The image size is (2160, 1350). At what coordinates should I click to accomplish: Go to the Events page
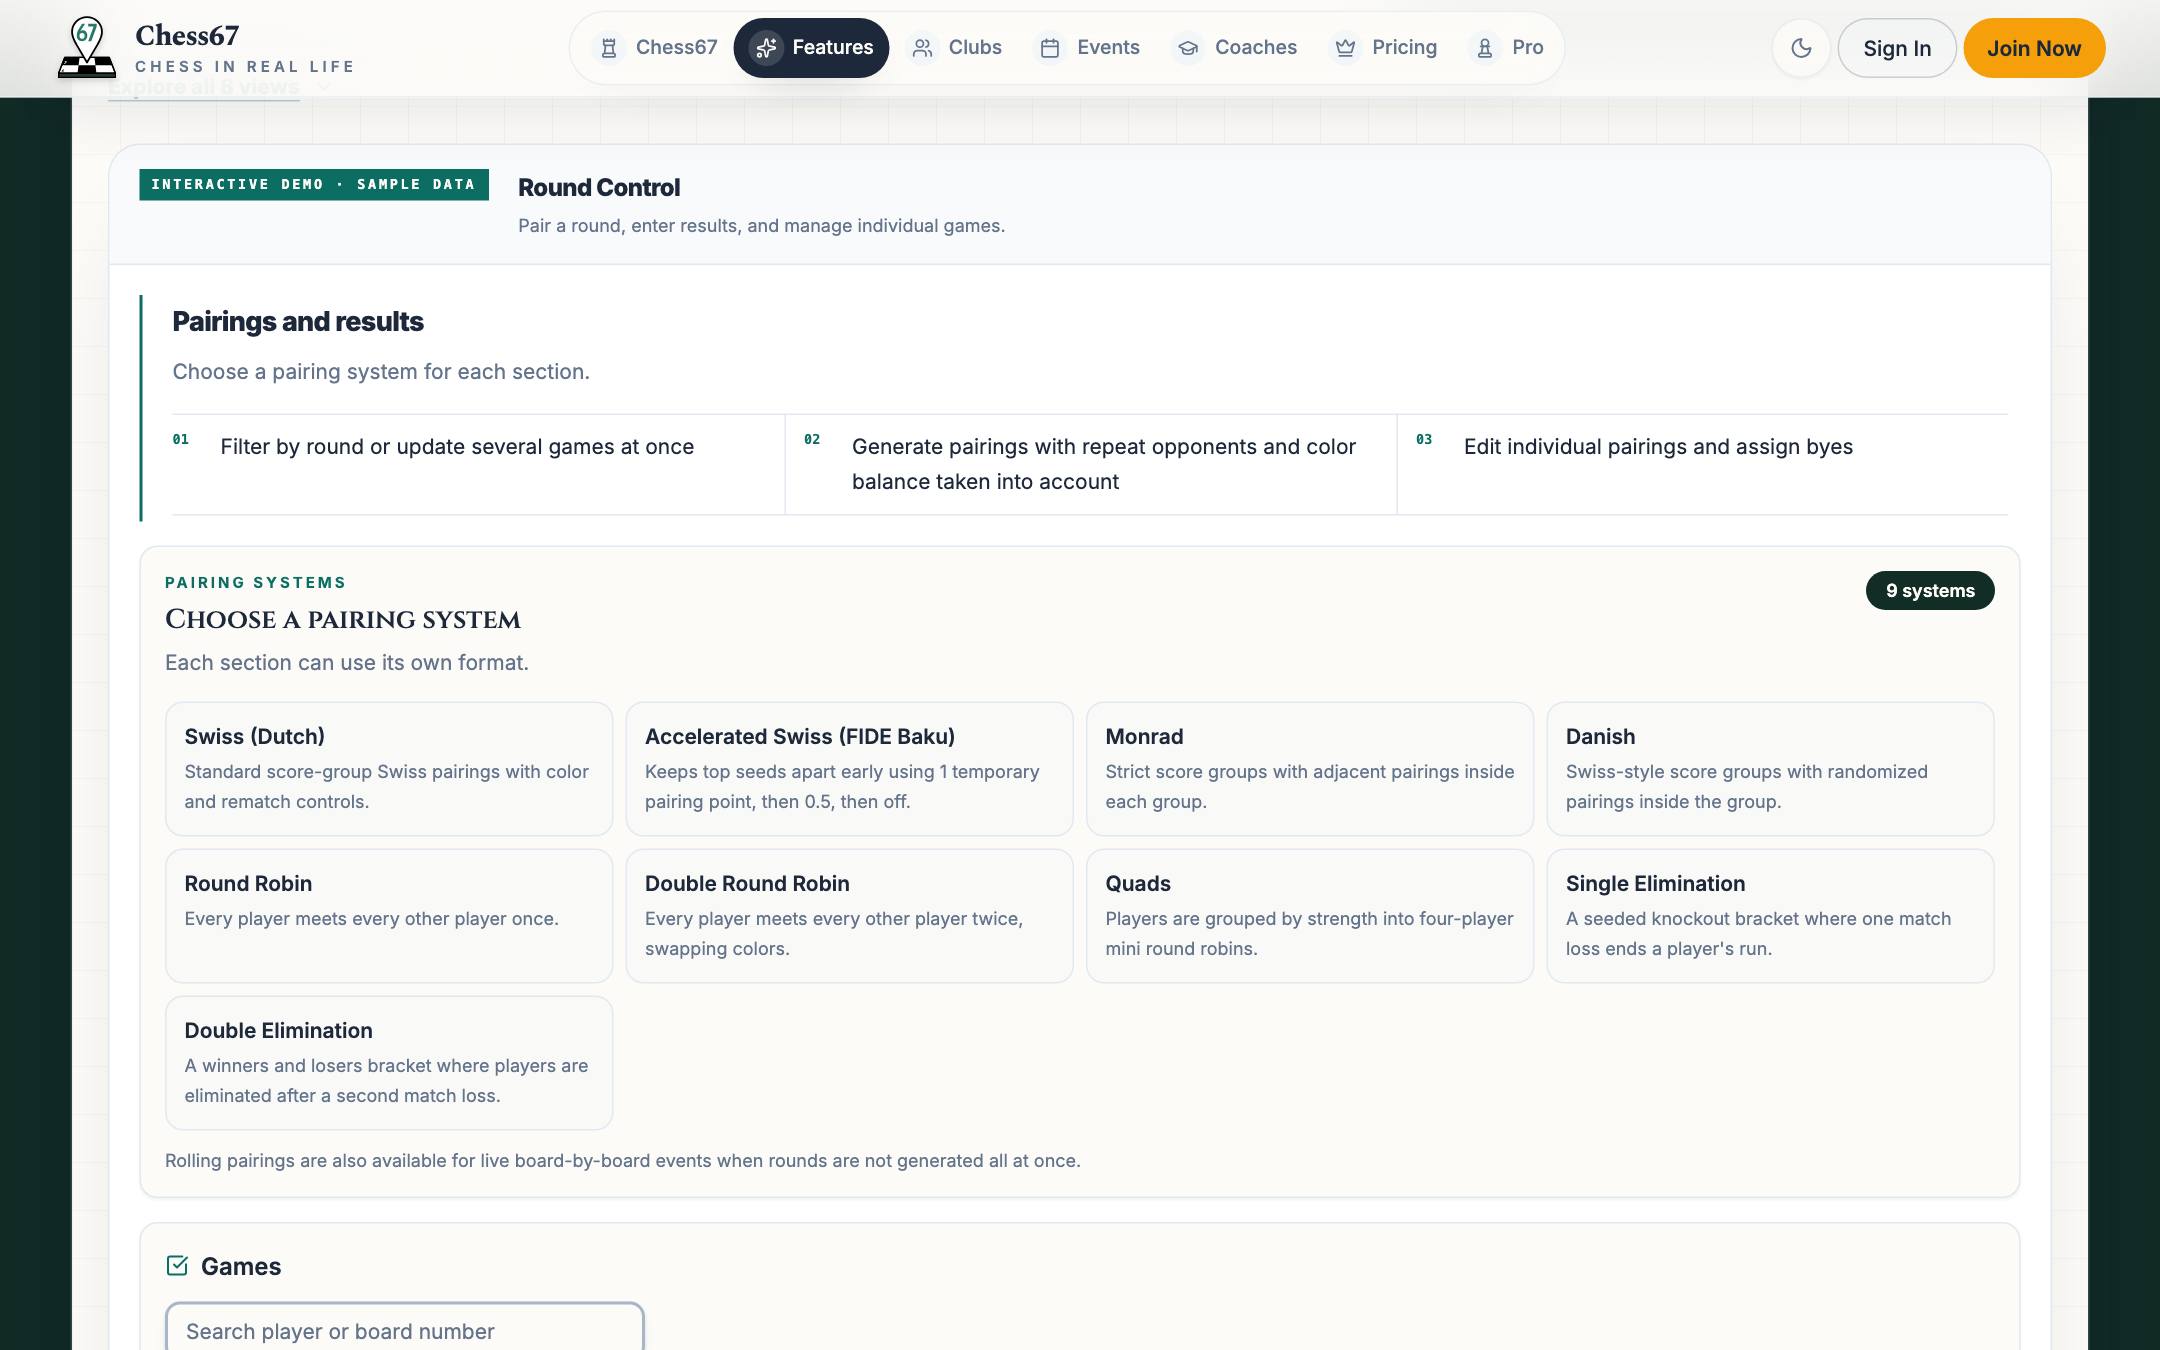(1090, 48)
